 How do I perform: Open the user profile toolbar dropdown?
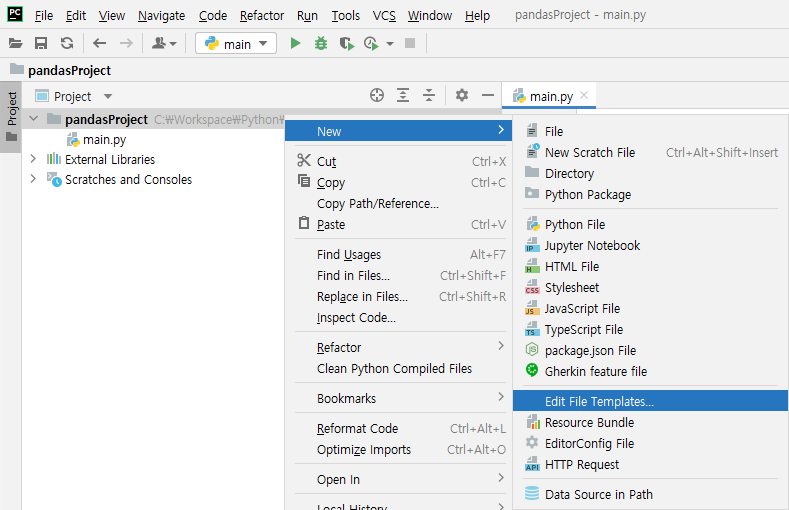tap(164, 44)
